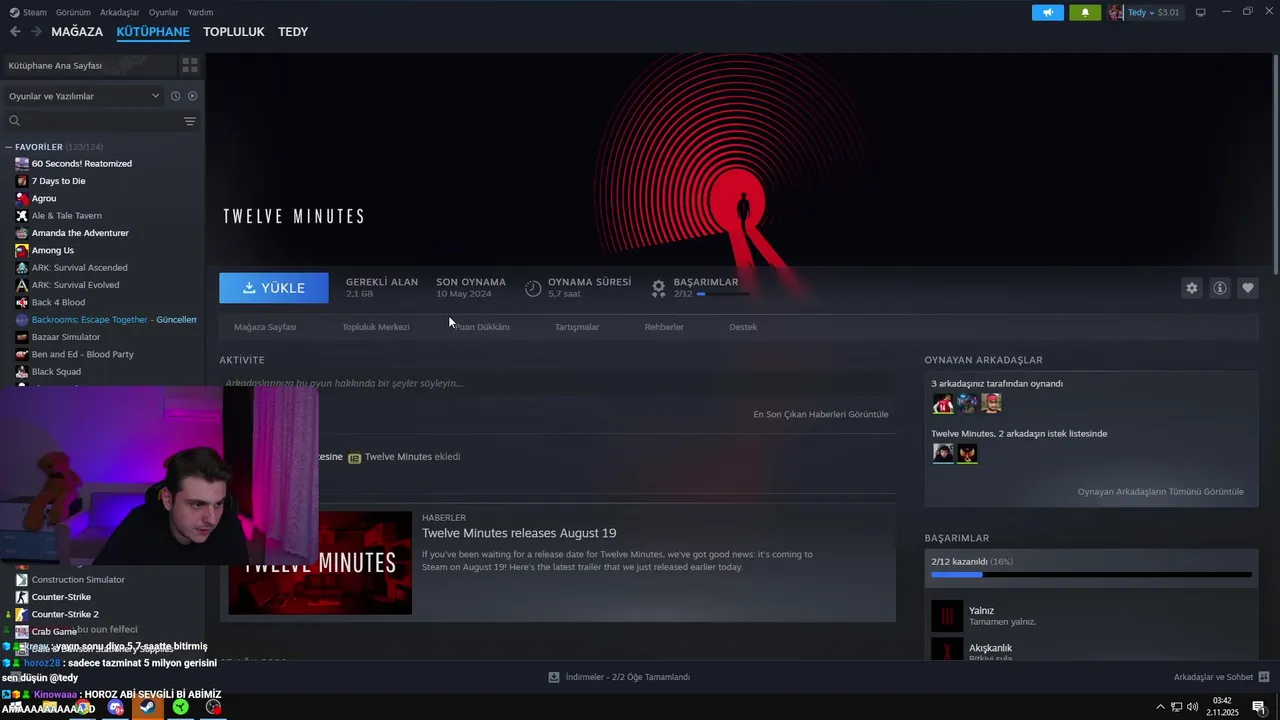
Task: Add Twelve Minutes to favorites heart
Action: (1248, 288)
